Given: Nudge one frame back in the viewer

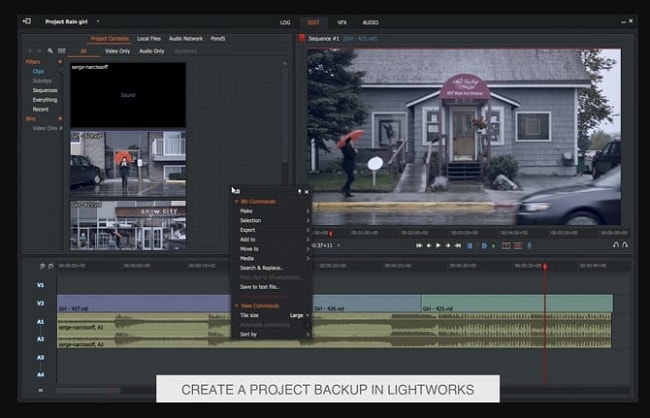Looking at the screenshot, I should point(429,246).
